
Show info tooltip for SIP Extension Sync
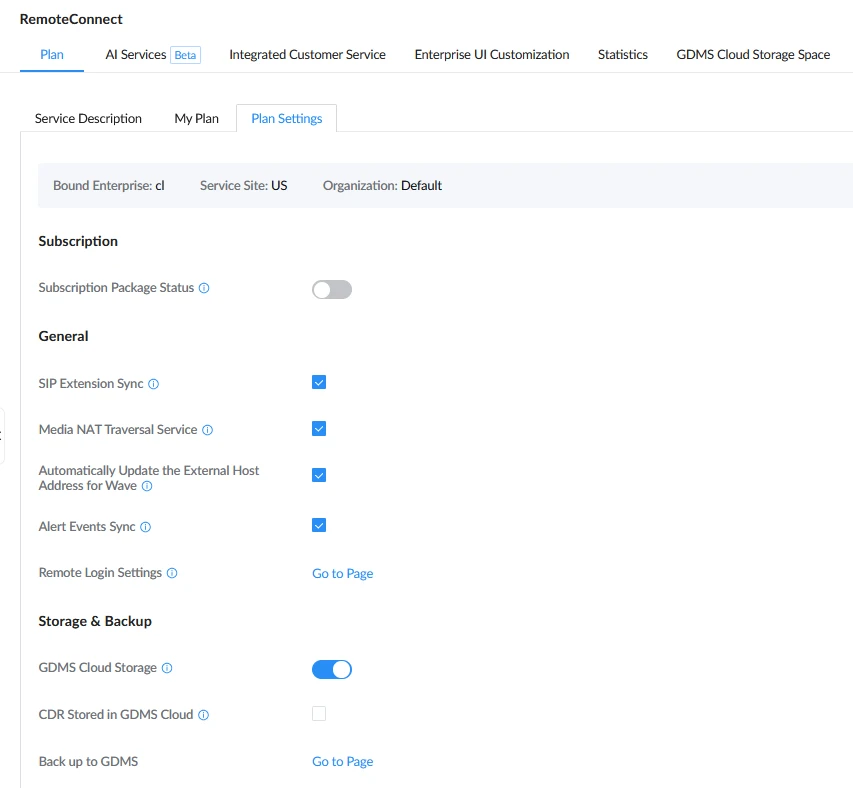(x=153, y=384)
